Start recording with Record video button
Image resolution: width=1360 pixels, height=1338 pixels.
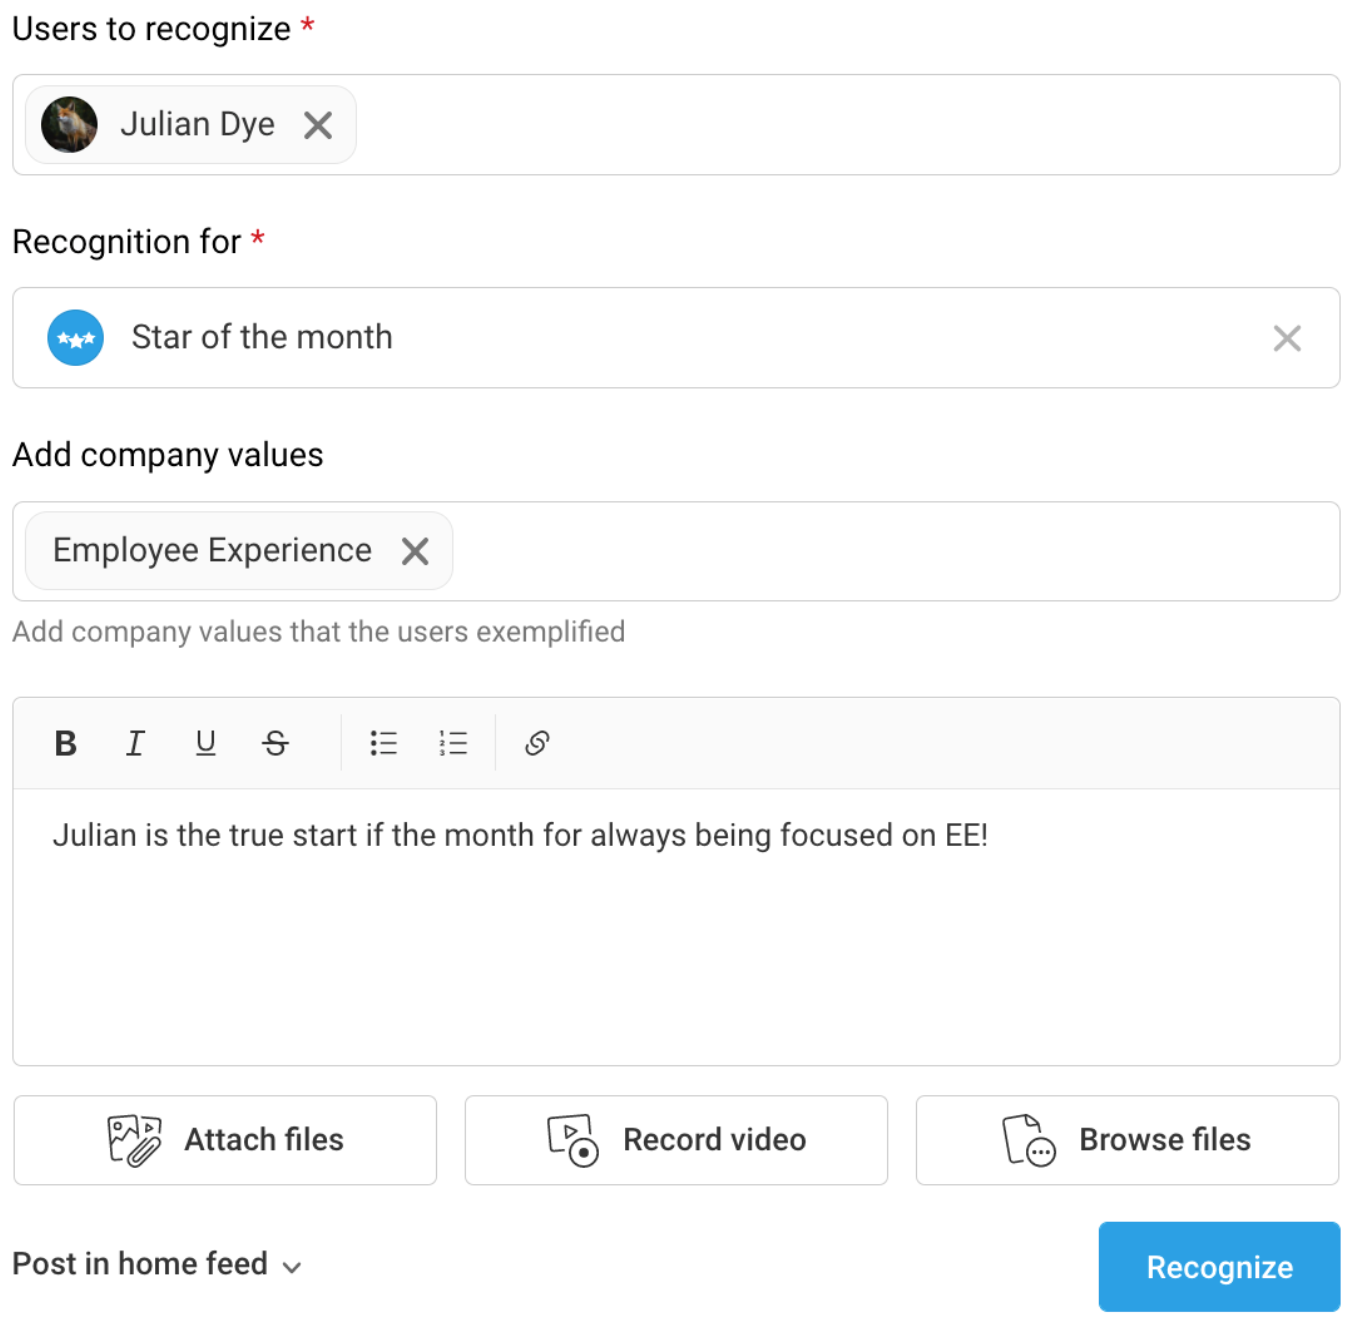tap(676, 1140)
